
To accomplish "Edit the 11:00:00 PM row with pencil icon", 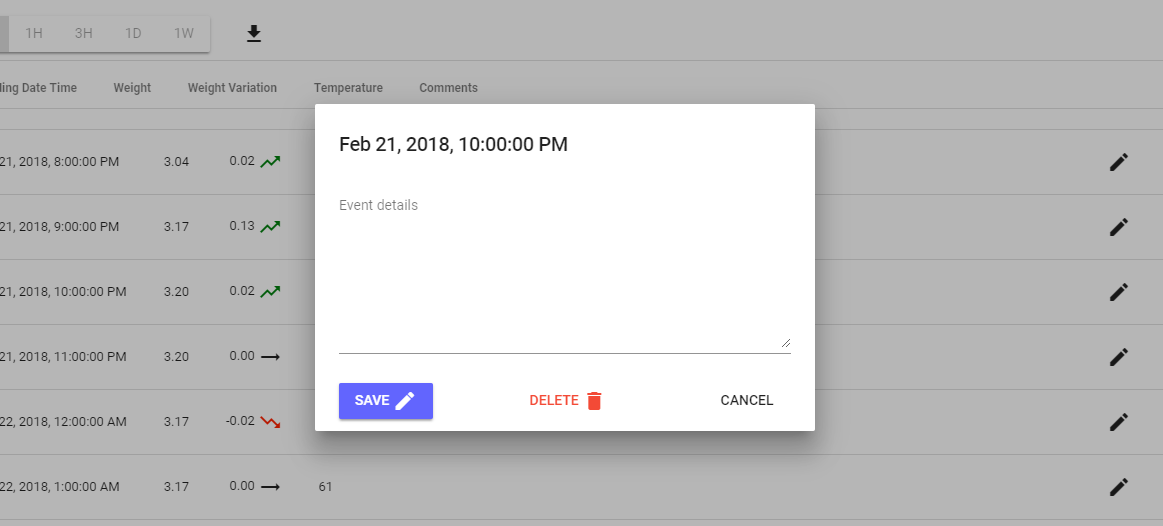I will 1118,357.
